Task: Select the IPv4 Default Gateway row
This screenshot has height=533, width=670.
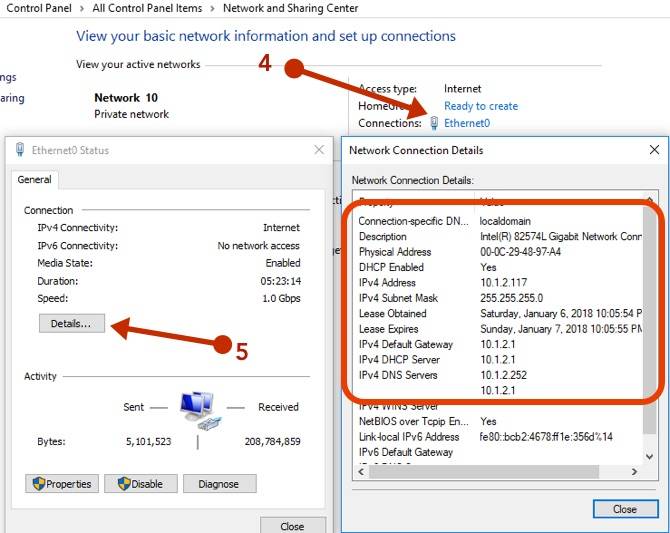Action: click(x=499, y=344)
